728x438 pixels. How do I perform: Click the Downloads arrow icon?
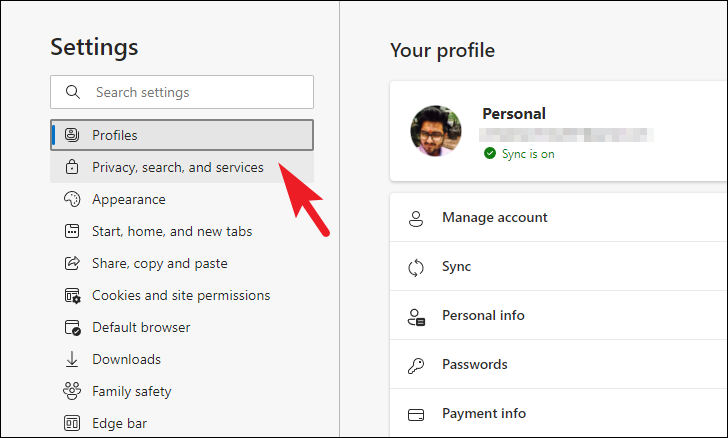coord(72,360)
